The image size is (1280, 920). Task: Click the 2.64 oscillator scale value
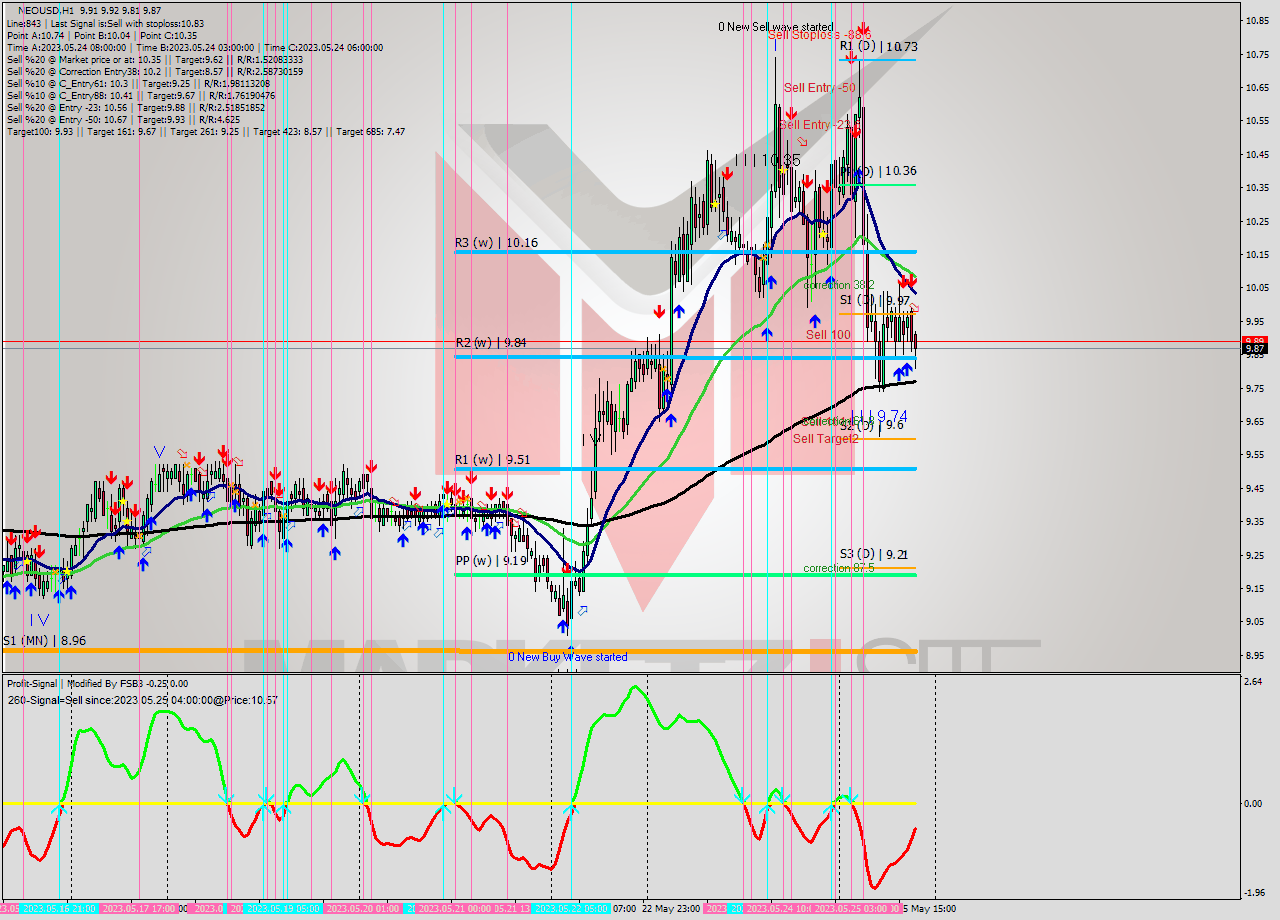(1255, 681)
